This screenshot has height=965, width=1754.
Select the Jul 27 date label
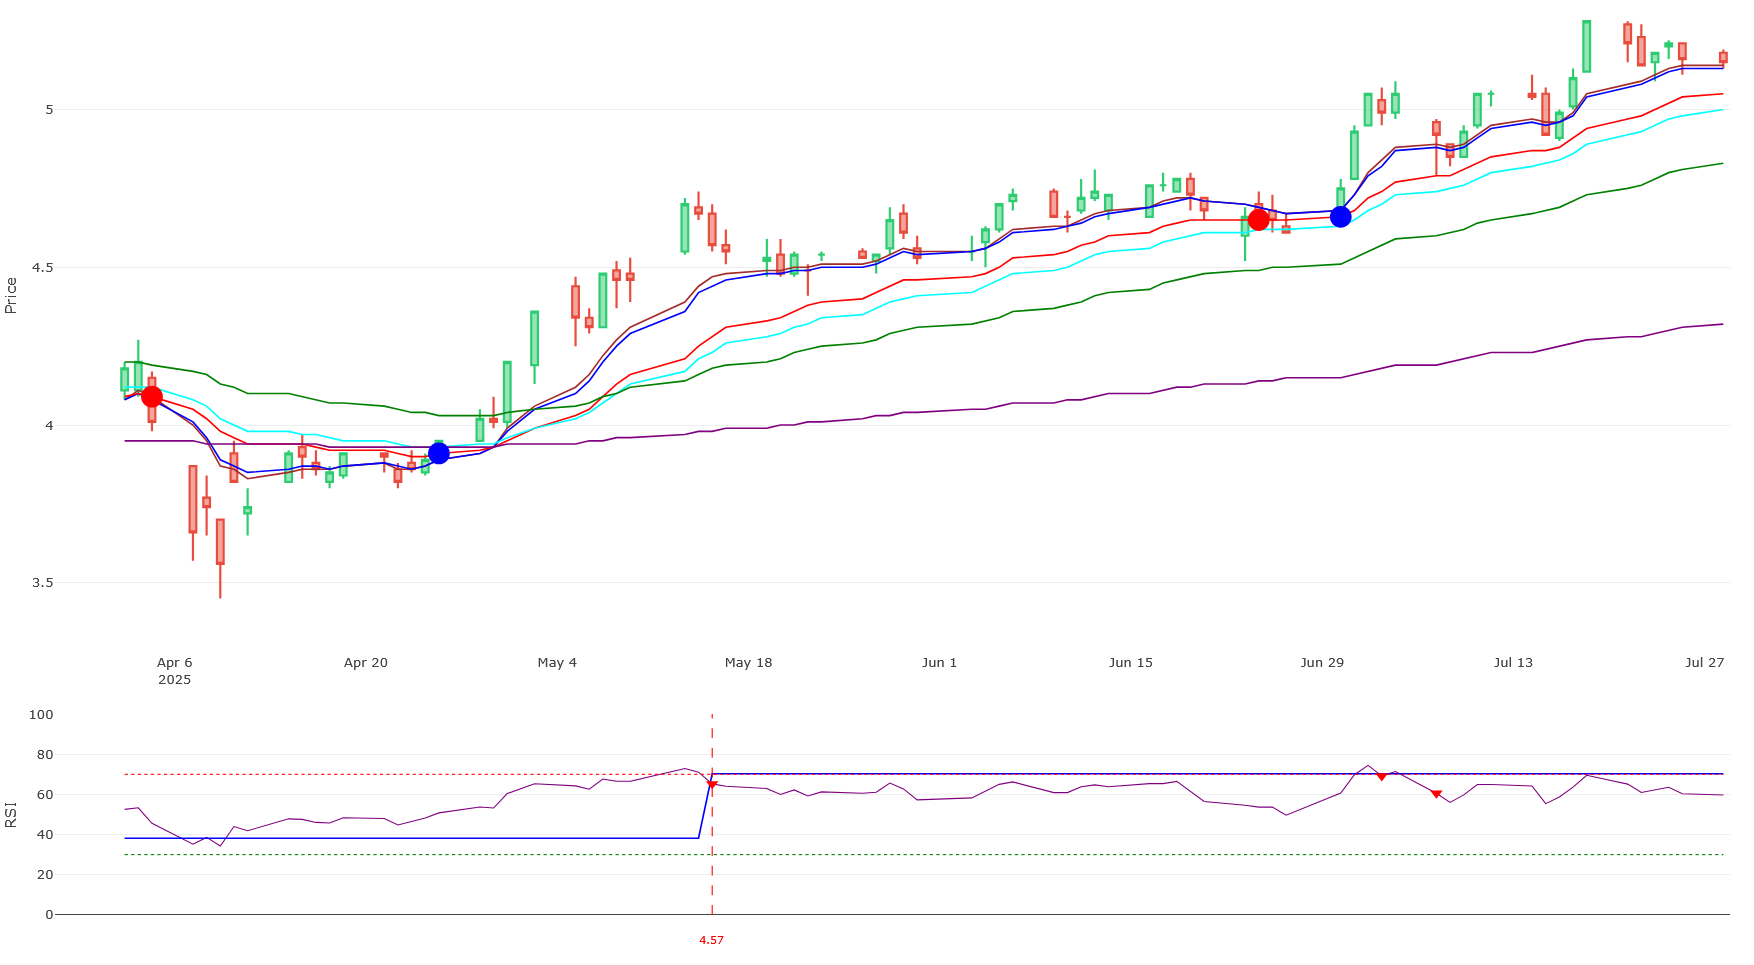point(1704,662)
